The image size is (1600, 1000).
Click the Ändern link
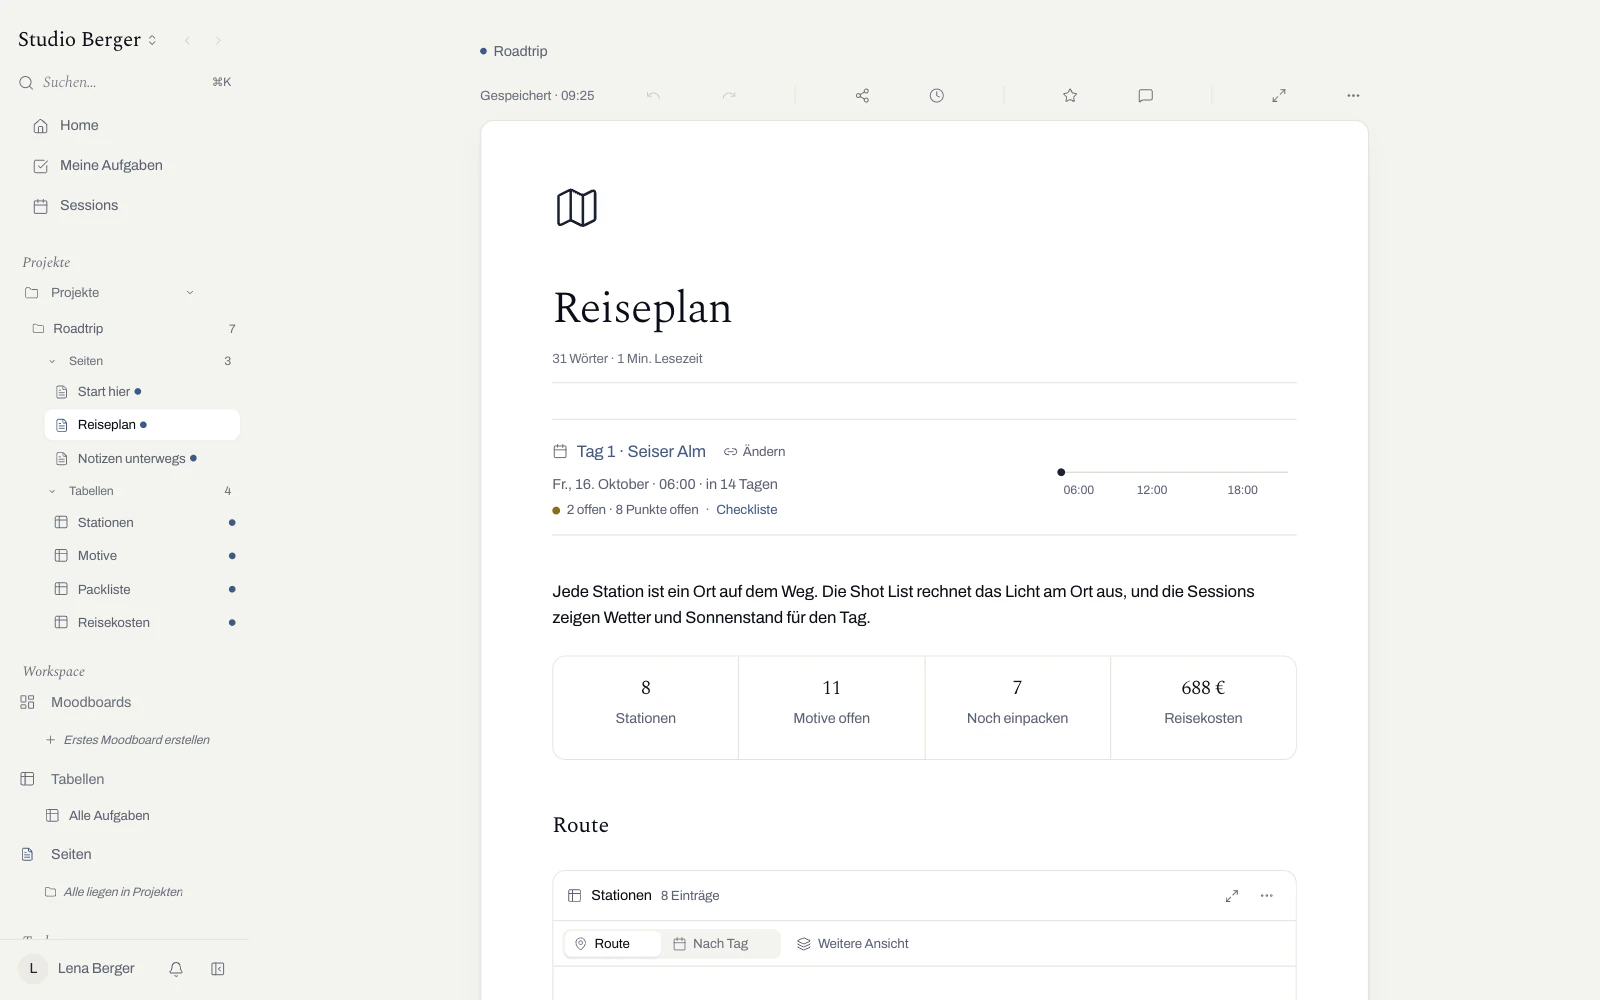(755, 452)
